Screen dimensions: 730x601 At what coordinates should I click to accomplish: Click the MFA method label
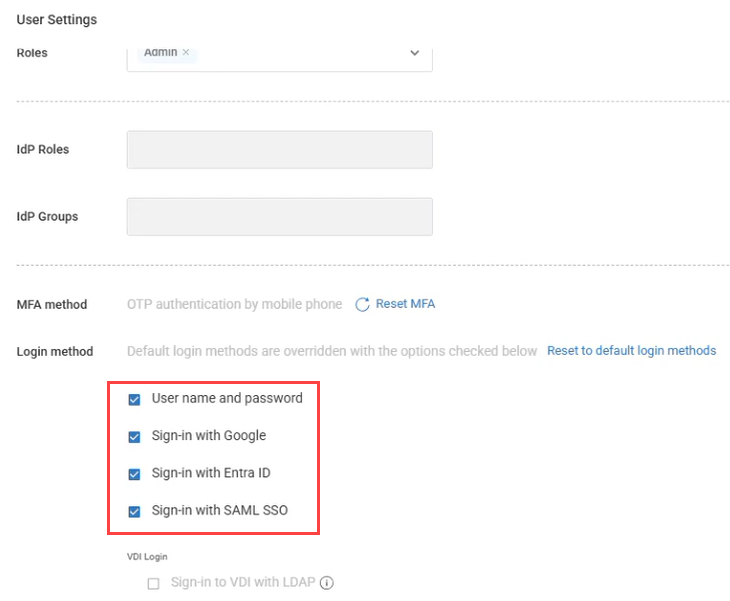pyautogui.click(x=52, y=304)
